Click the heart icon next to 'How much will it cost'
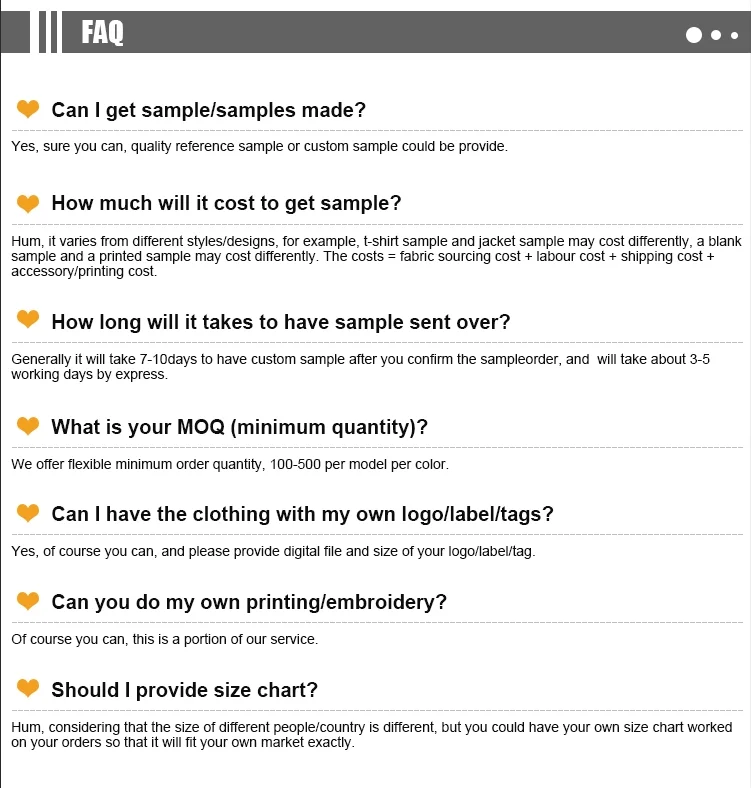 click(28, 203)
